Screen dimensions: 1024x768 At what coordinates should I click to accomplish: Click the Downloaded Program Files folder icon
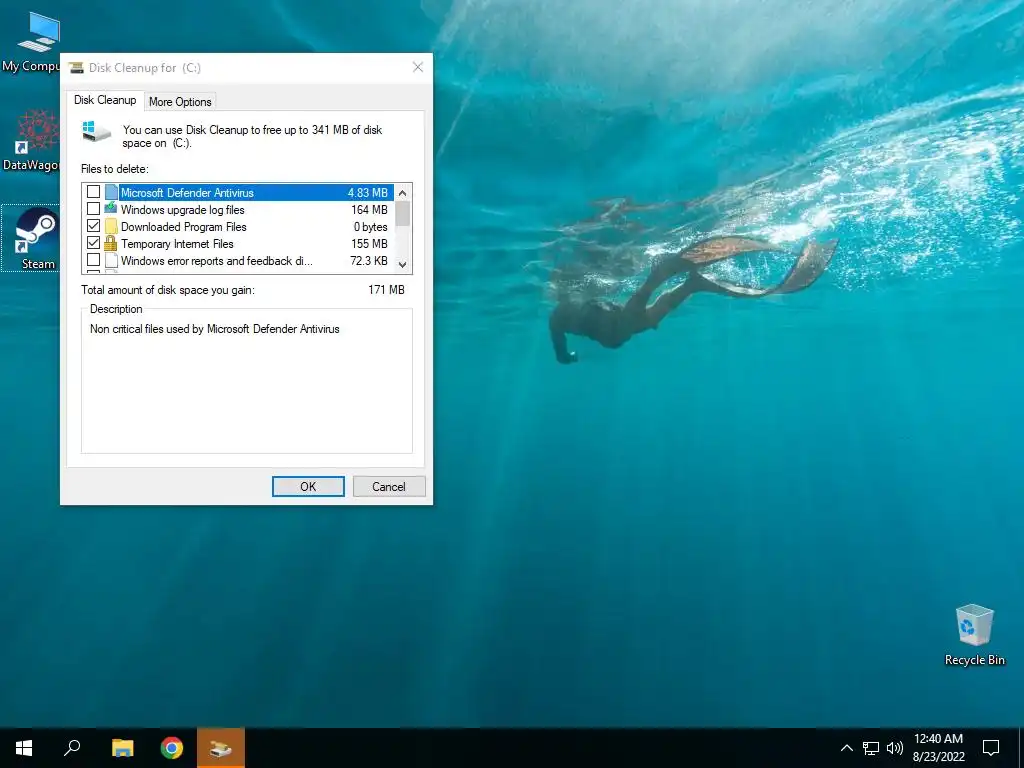click(111, 226)
